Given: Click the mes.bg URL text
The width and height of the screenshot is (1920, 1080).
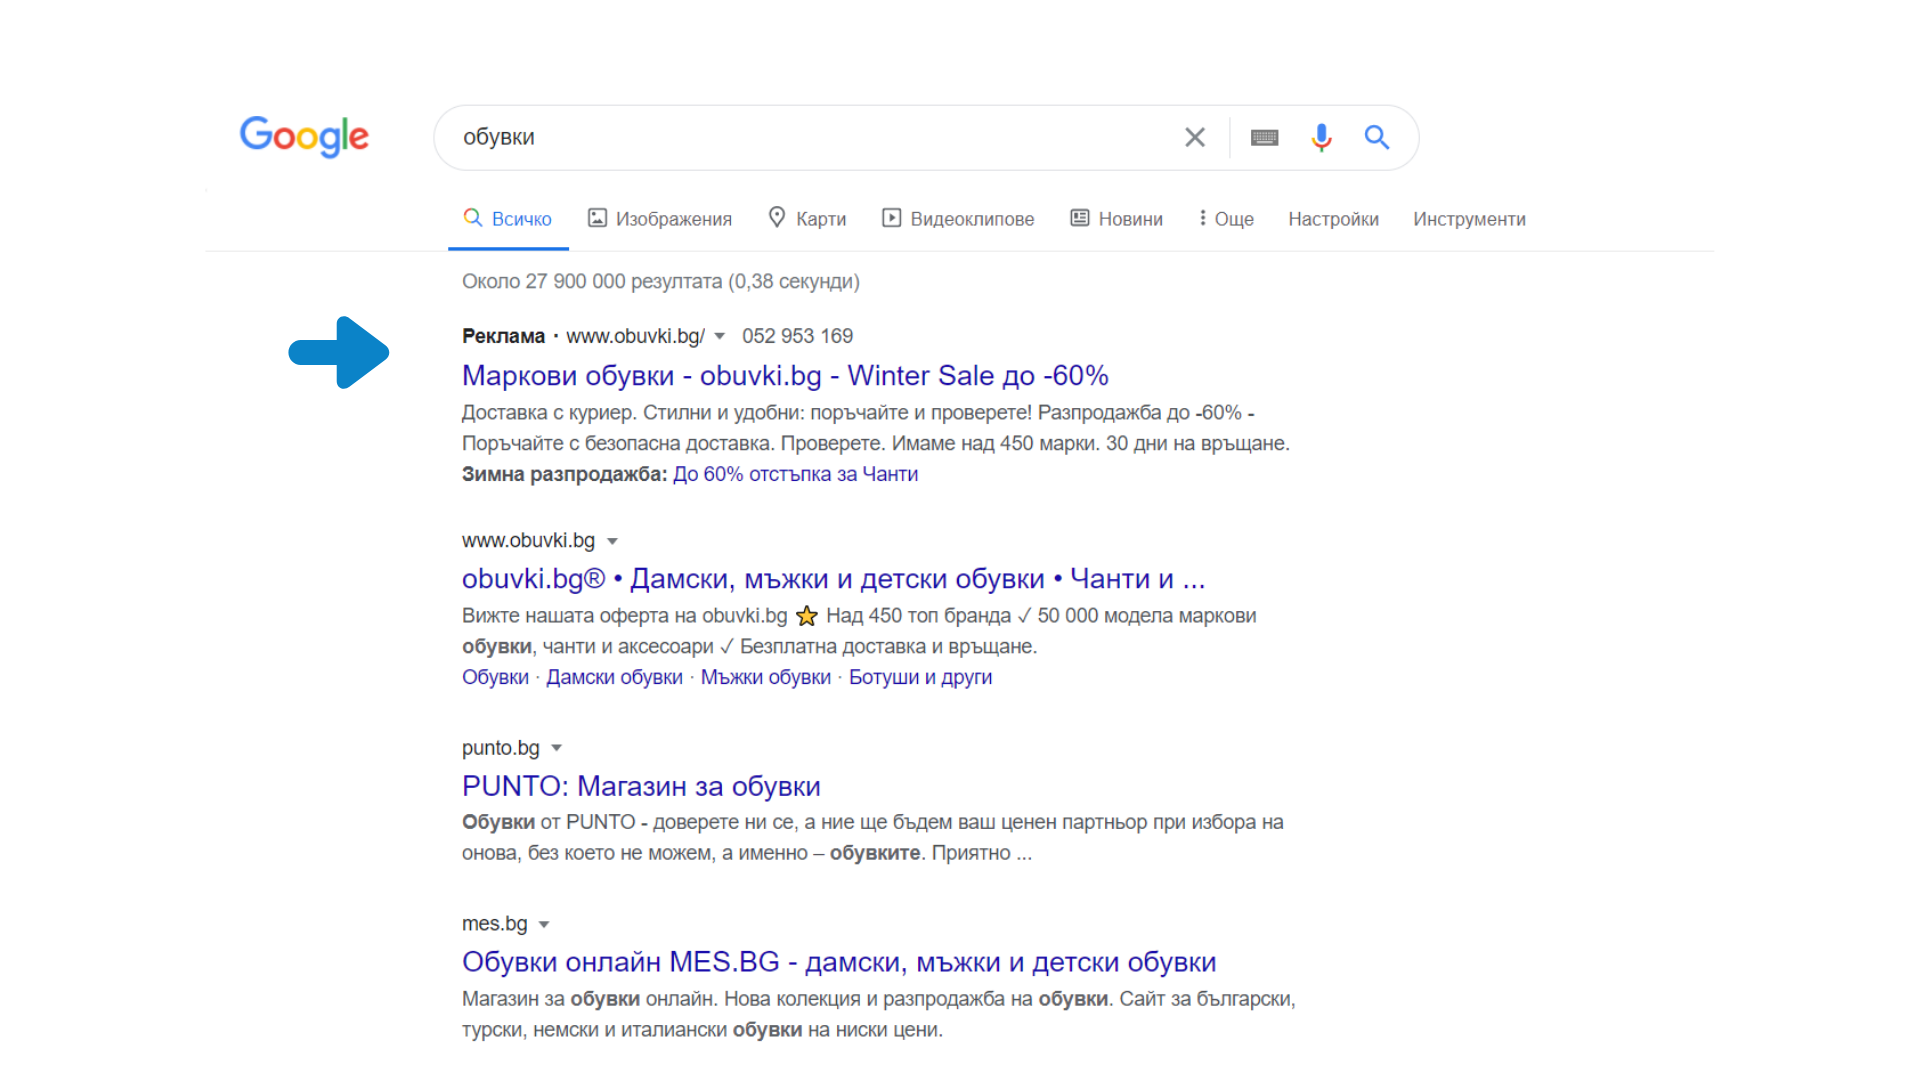Looking at the screenshot, I should click(494, 924).
